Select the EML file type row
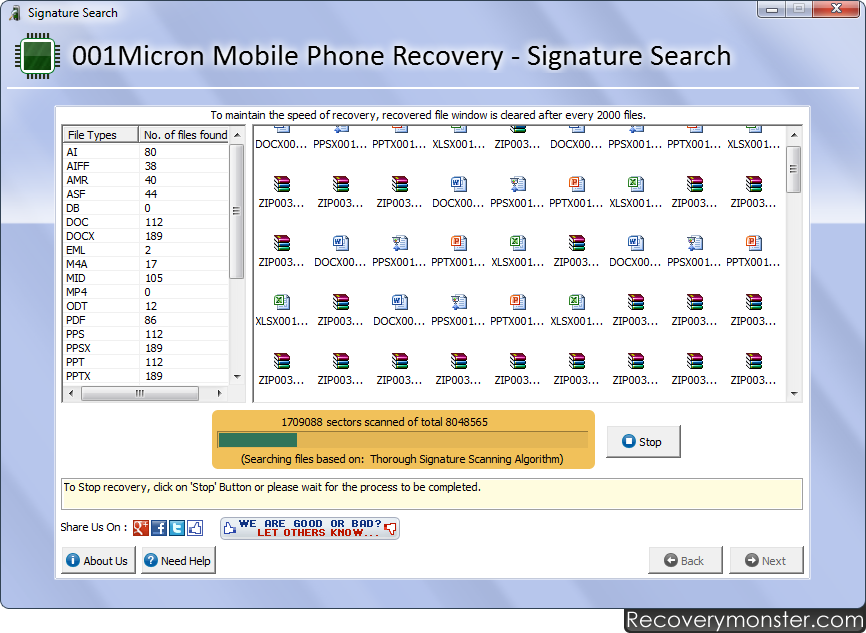Viewport: 866px width, 633px height. pyautogui.click(x=146, y=250)
